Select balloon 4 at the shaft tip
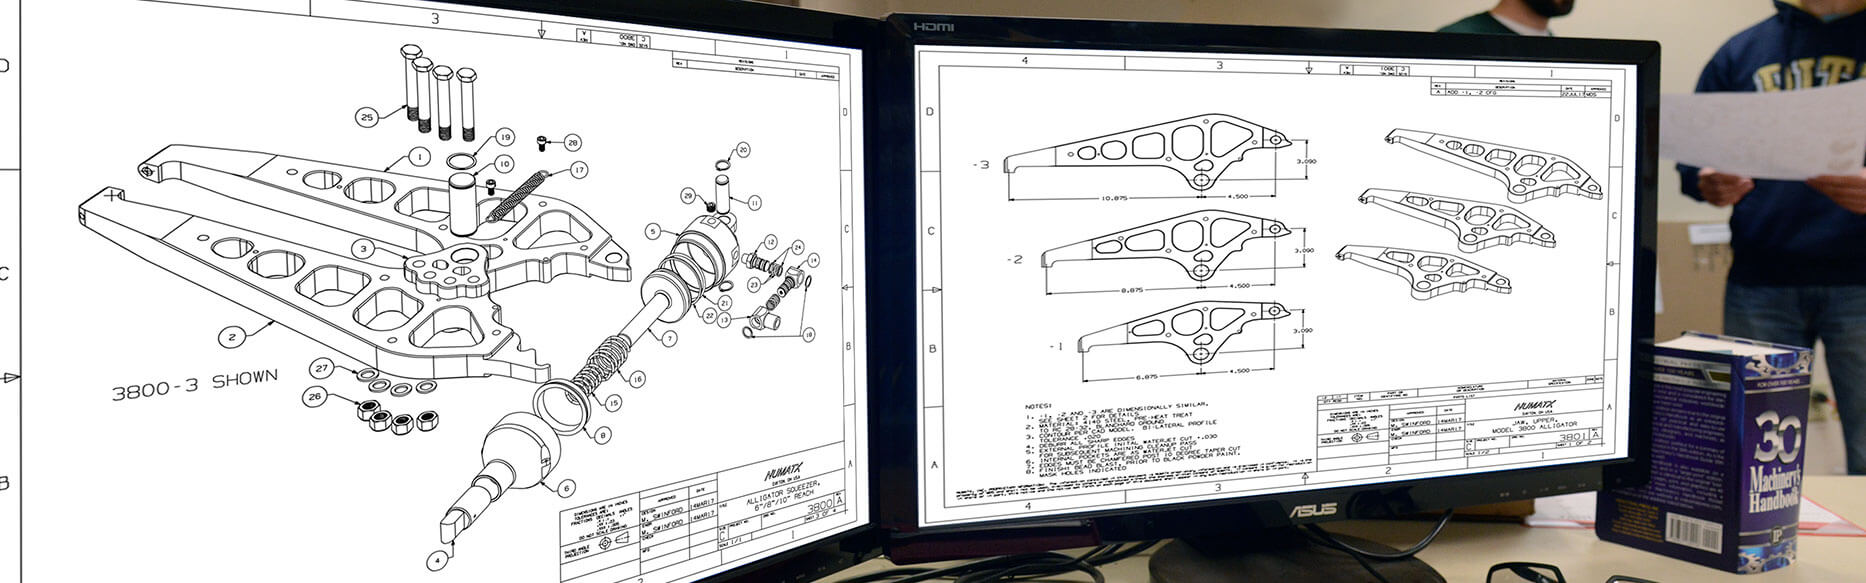Image resolution: width=1866 pixels, height=583 pixels. [436, 559]
